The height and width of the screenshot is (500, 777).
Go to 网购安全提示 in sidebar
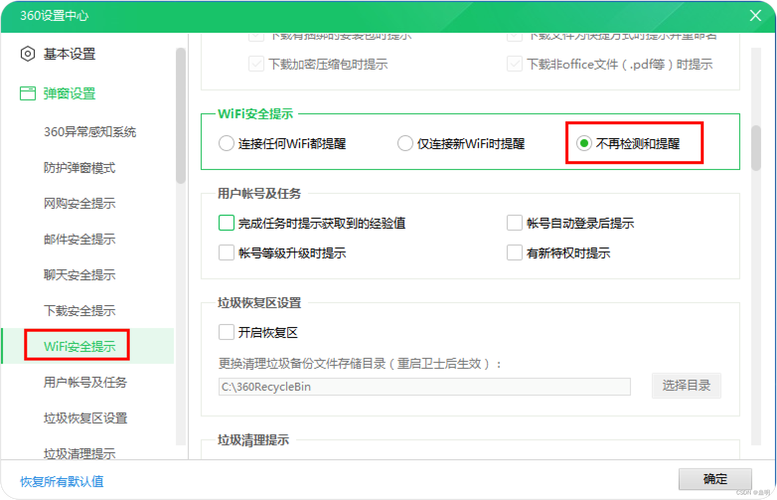tap(79, 204)
